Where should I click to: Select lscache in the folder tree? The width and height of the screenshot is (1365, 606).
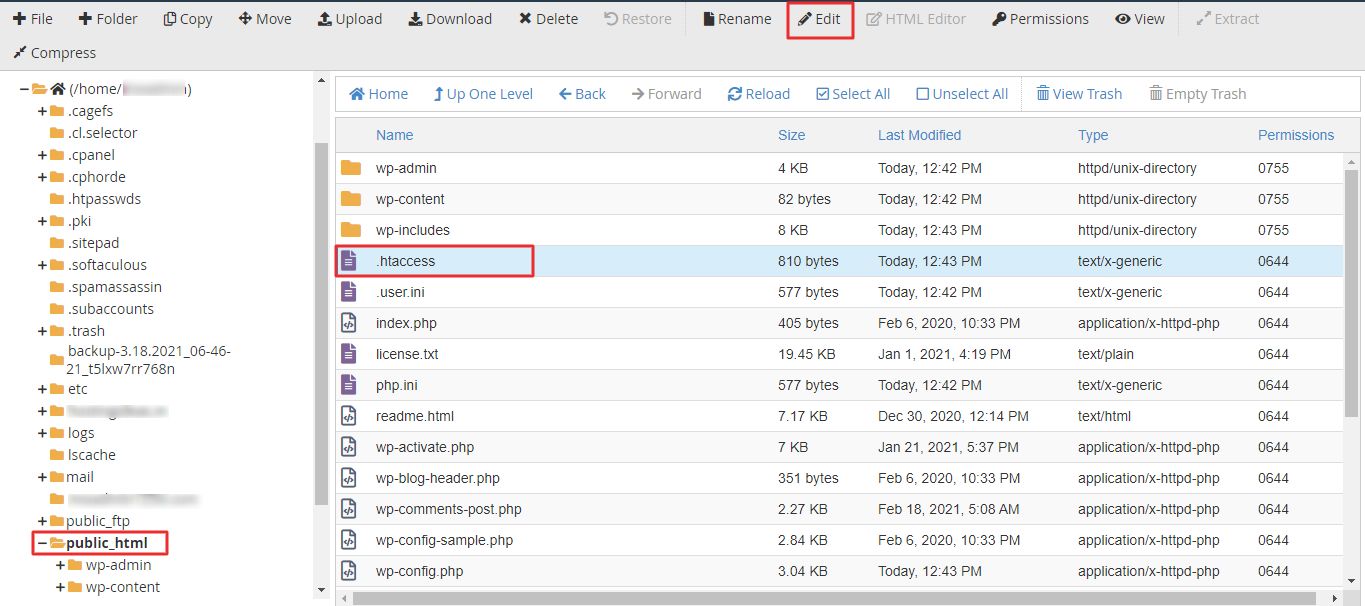[91, 455]
